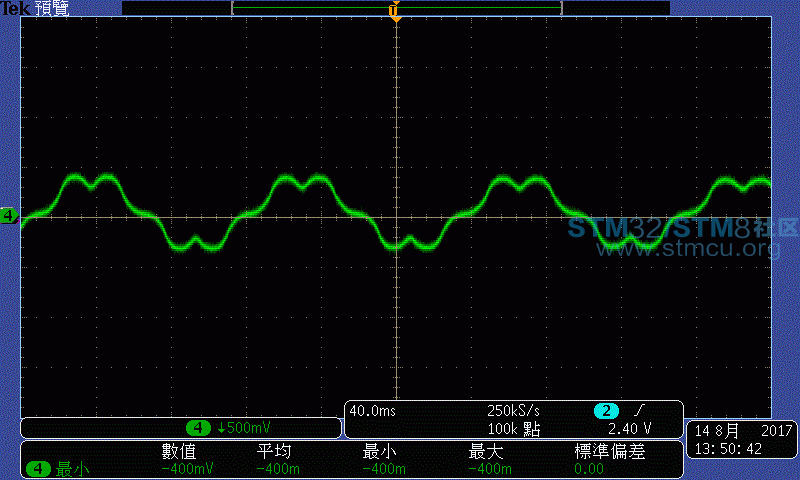This screenshot has width=800, height=480.
Task: Click the 最小 column header
Action: (380, 451)
